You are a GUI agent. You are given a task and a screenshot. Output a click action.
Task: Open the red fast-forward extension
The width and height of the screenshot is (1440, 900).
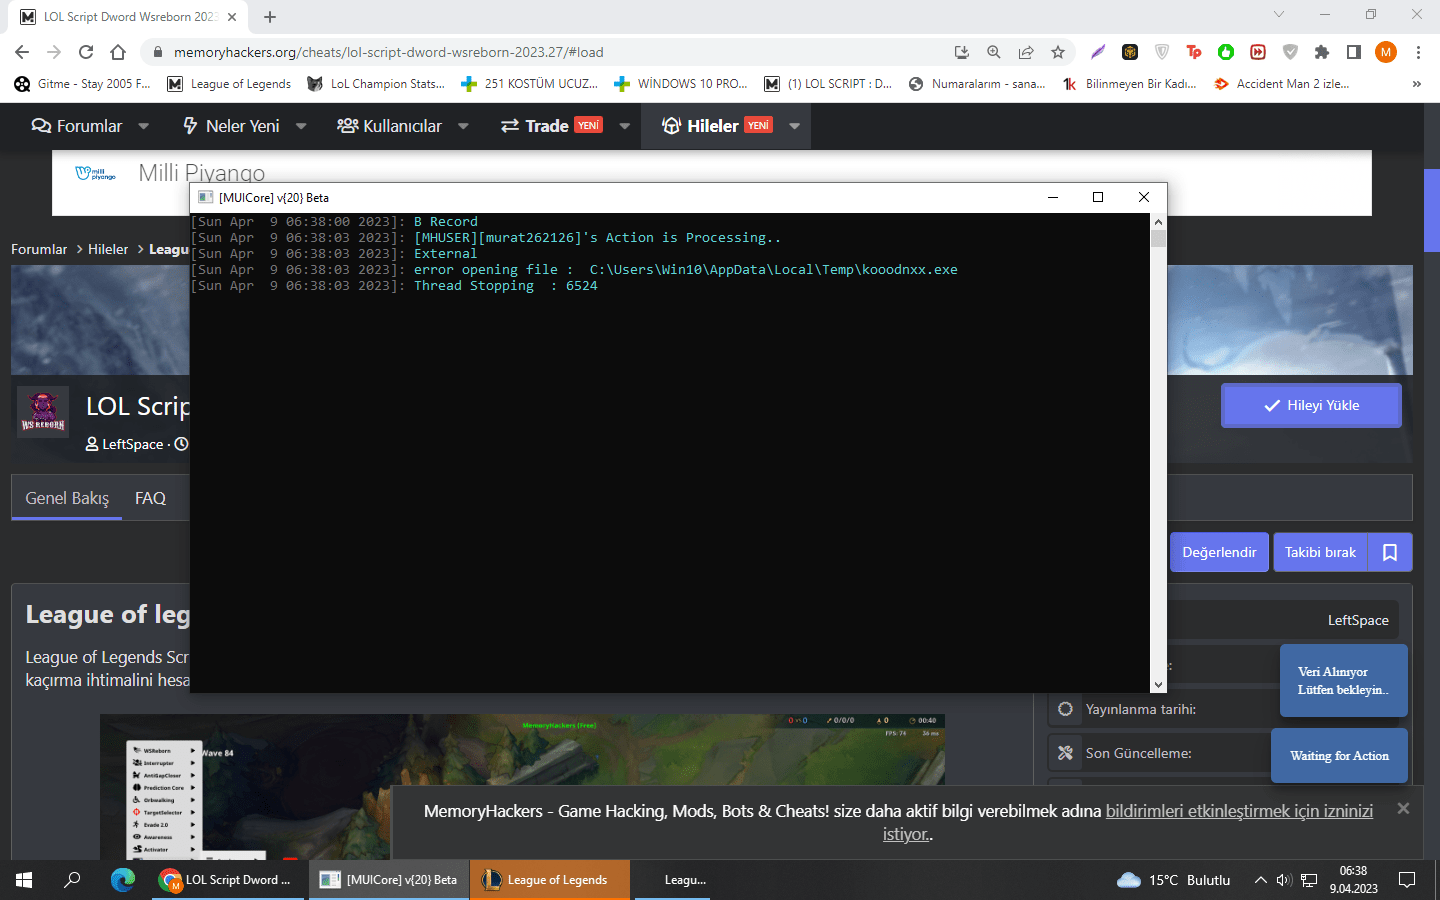pyautogui.click(x=1258, y=52)
